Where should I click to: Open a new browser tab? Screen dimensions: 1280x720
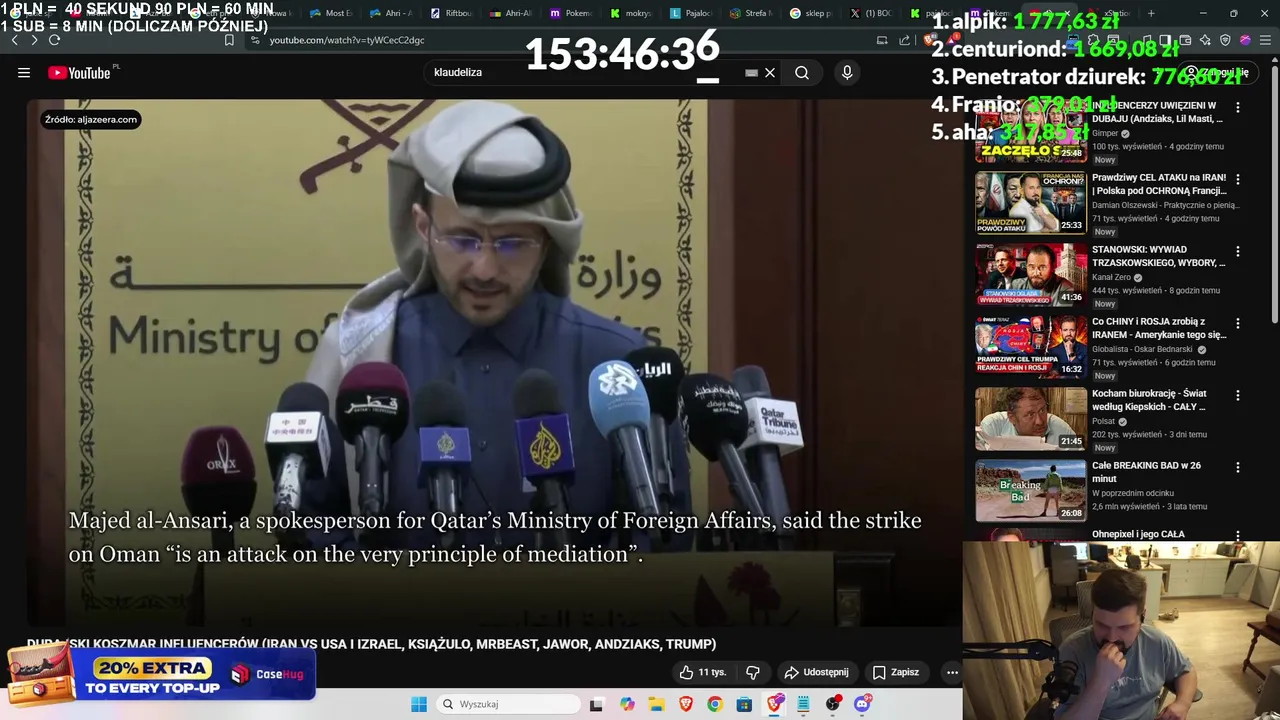pos(1151,13)
